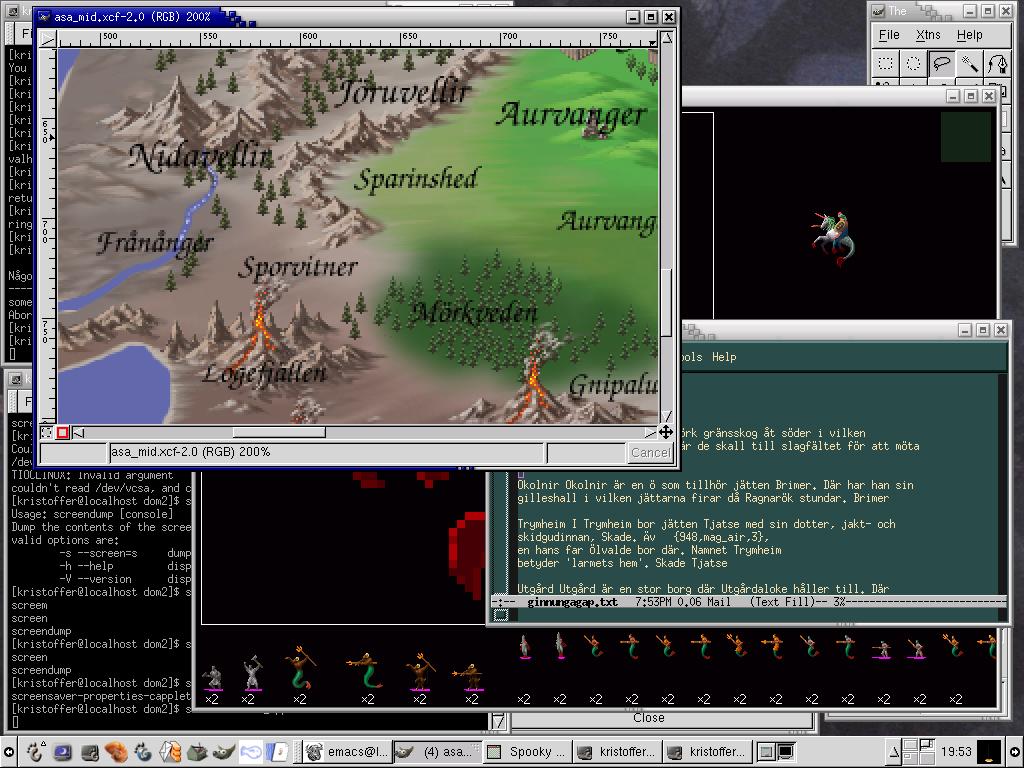Click the vertical scrollbar thumb in image window
1024x768 pixels.
pos(667,302)
